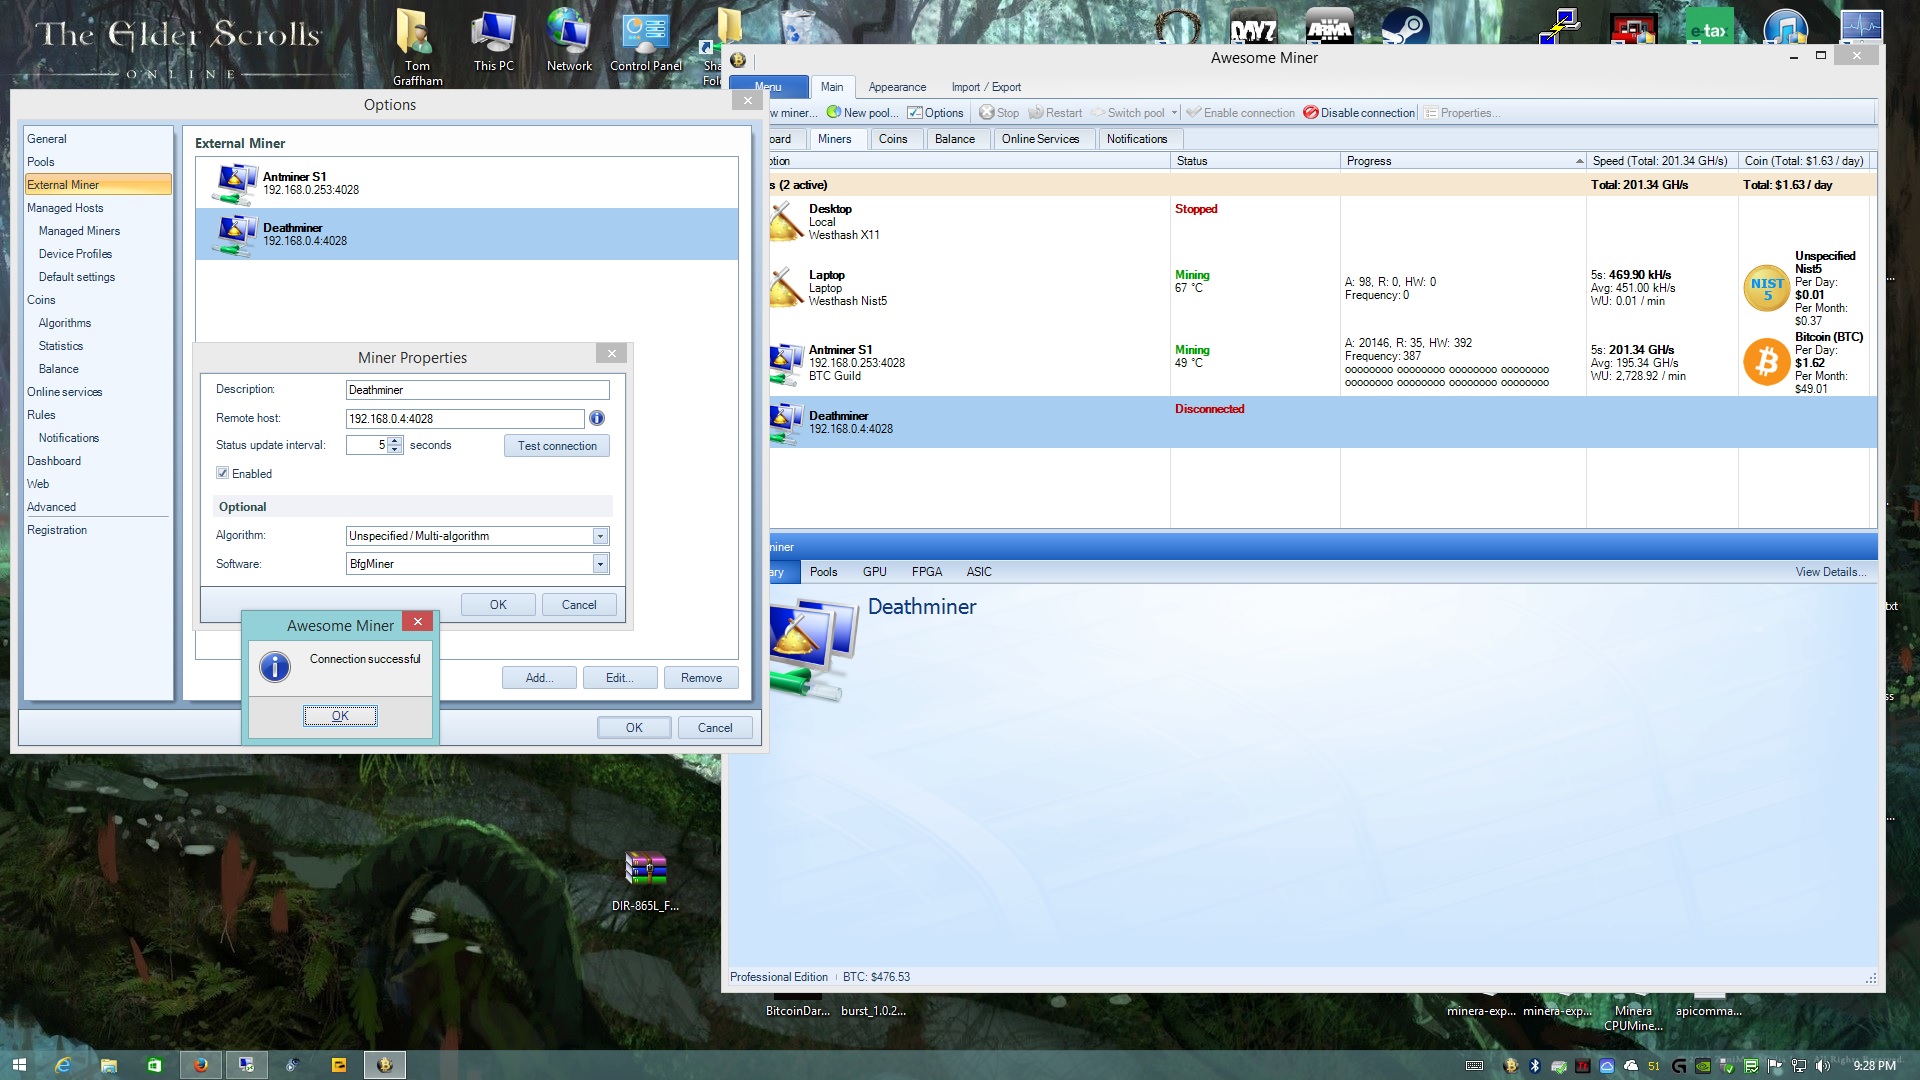The image size is (1920, 1080).
Task: Open Menu in Awesome Miner
Action: 768,87
